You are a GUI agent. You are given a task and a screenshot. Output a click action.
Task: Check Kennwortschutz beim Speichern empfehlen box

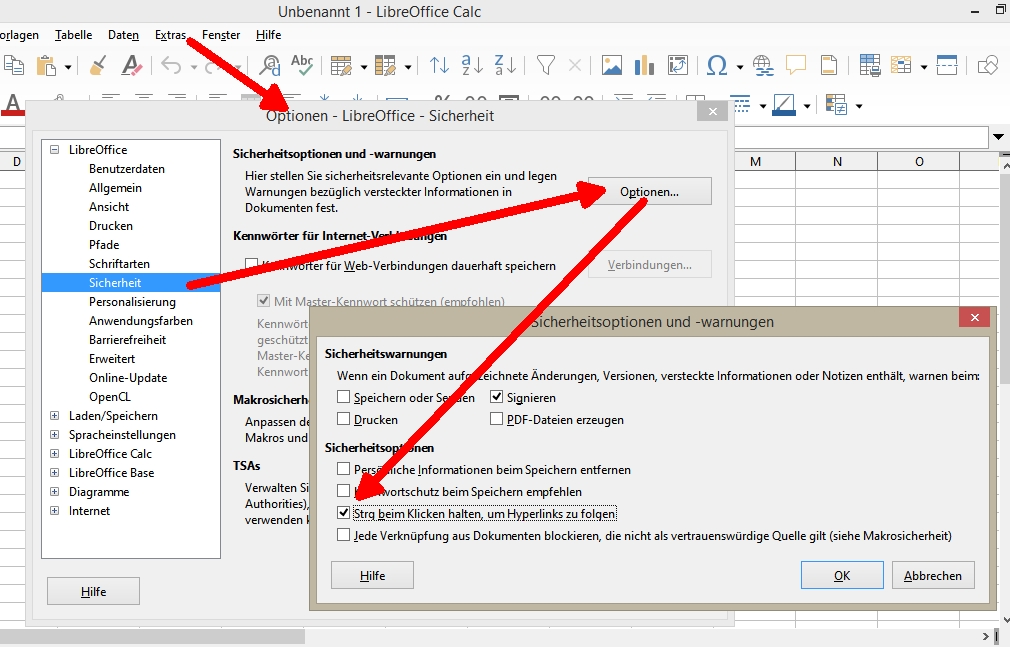[x=343, y=491]
